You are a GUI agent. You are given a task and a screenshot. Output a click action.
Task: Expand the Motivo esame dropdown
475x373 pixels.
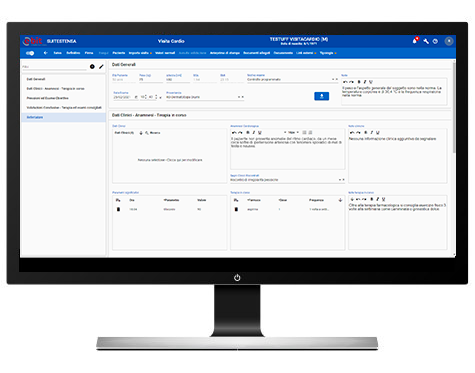(335, 79)
